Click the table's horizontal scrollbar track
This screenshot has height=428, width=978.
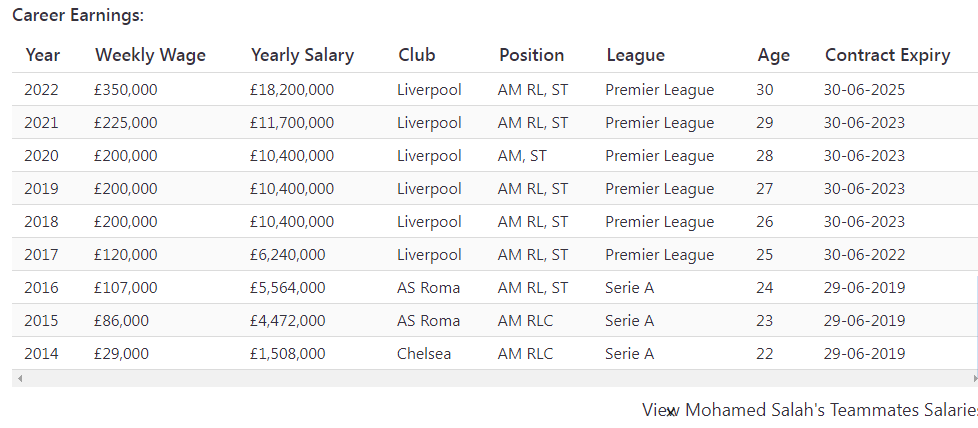(495, 378)
